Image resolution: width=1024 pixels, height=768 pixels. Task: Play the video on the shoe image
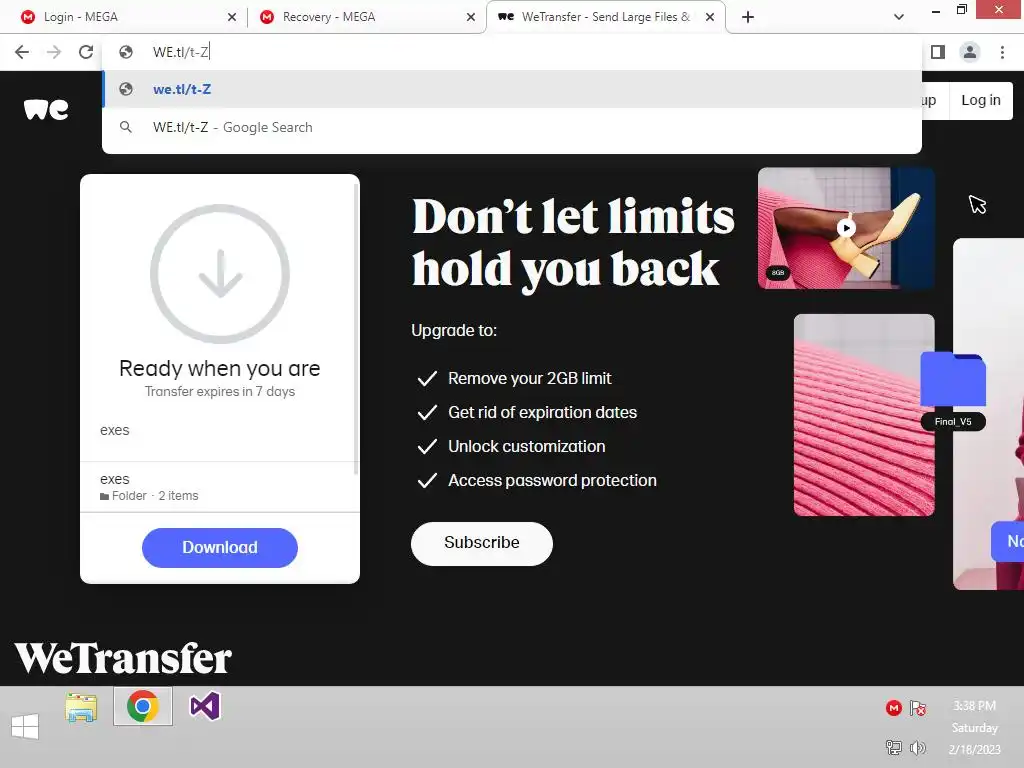tap(846, 228)
